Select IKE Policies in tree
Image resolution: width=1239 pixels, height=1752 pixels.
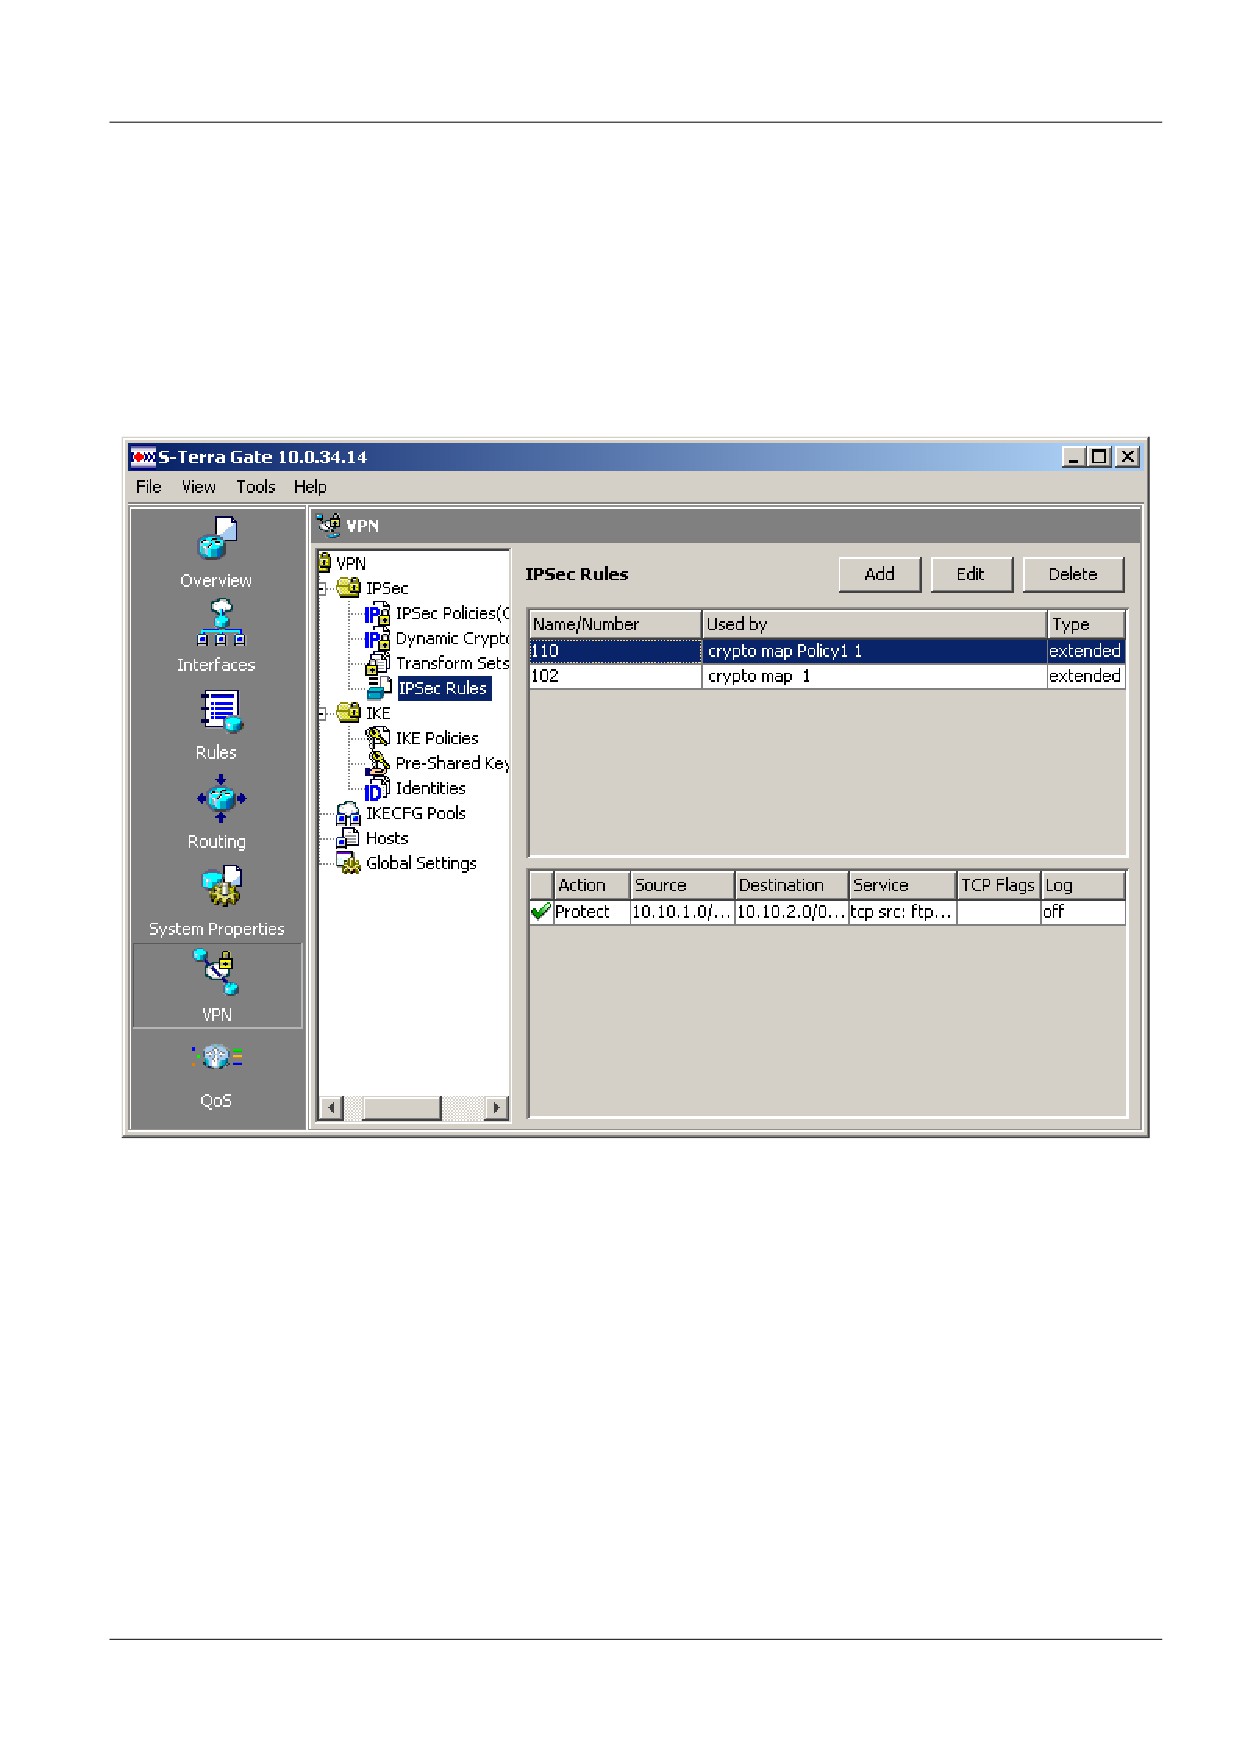[437, 738]
